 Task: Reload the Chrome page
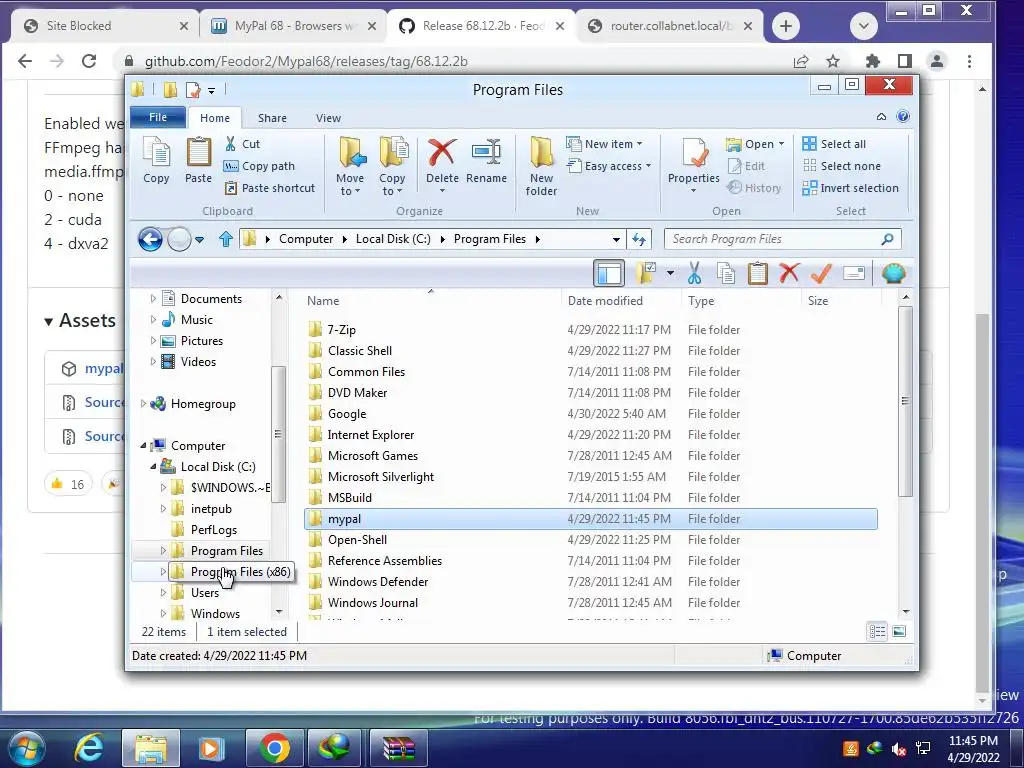coord(89,61)
